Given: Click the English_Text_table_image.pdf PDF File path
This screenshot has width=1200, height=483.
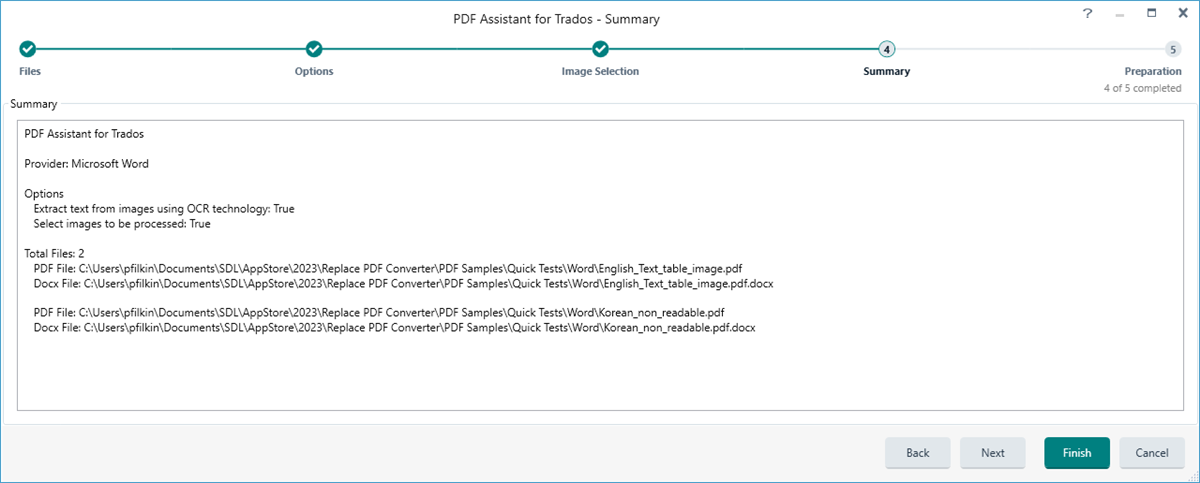Looking at the screenshot, I should 388,269.
